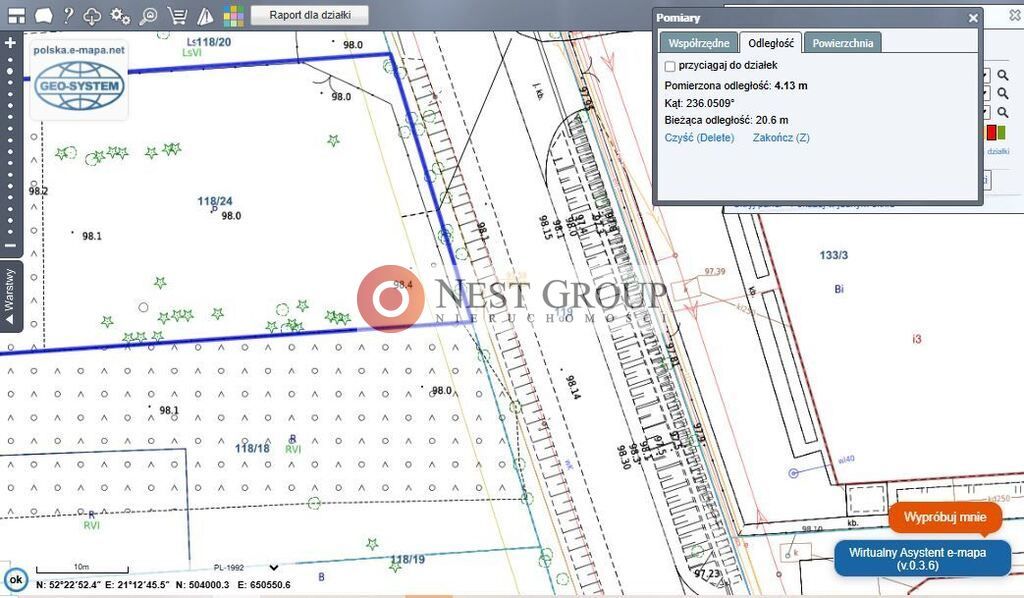Viewport: 1024px width, 598px height.
Task: Enable 'przyciągaj do działek' checkbox
Action: point(669,66)
